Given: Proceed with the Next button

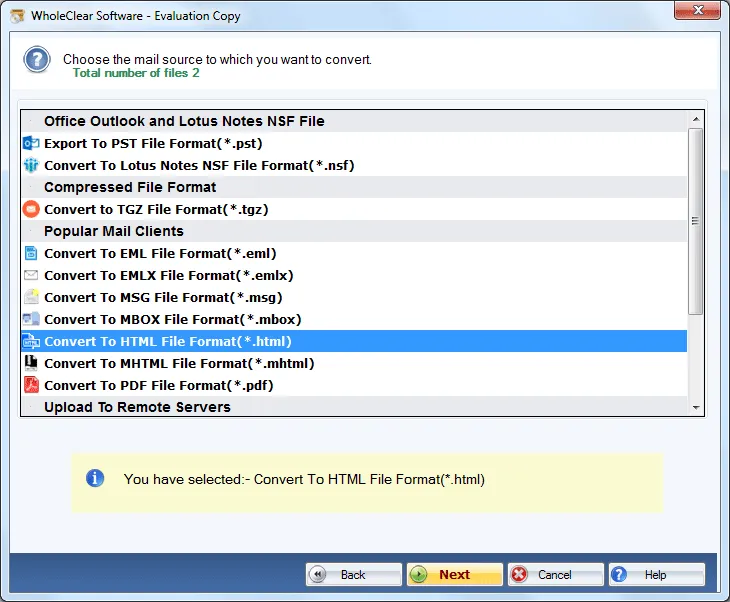Looking at the screenshot, I should coord(454,575).
